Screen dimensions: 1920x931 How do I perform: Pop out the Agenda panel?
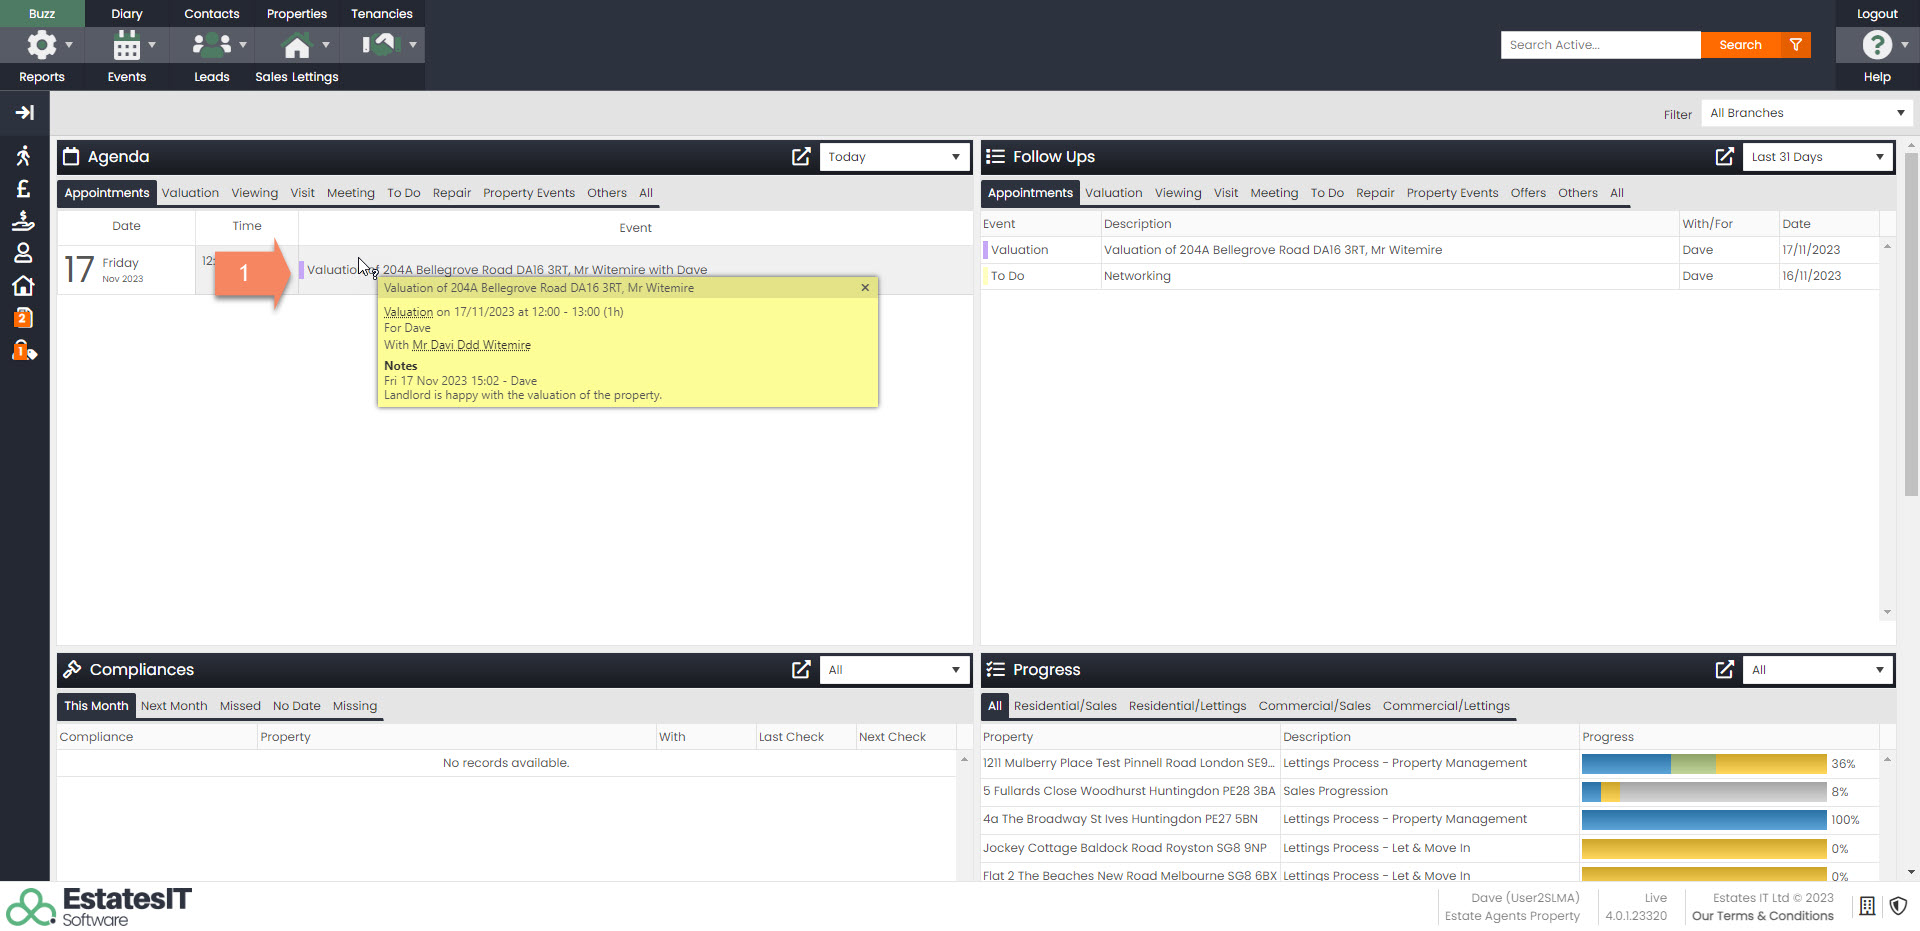(801, 157)
